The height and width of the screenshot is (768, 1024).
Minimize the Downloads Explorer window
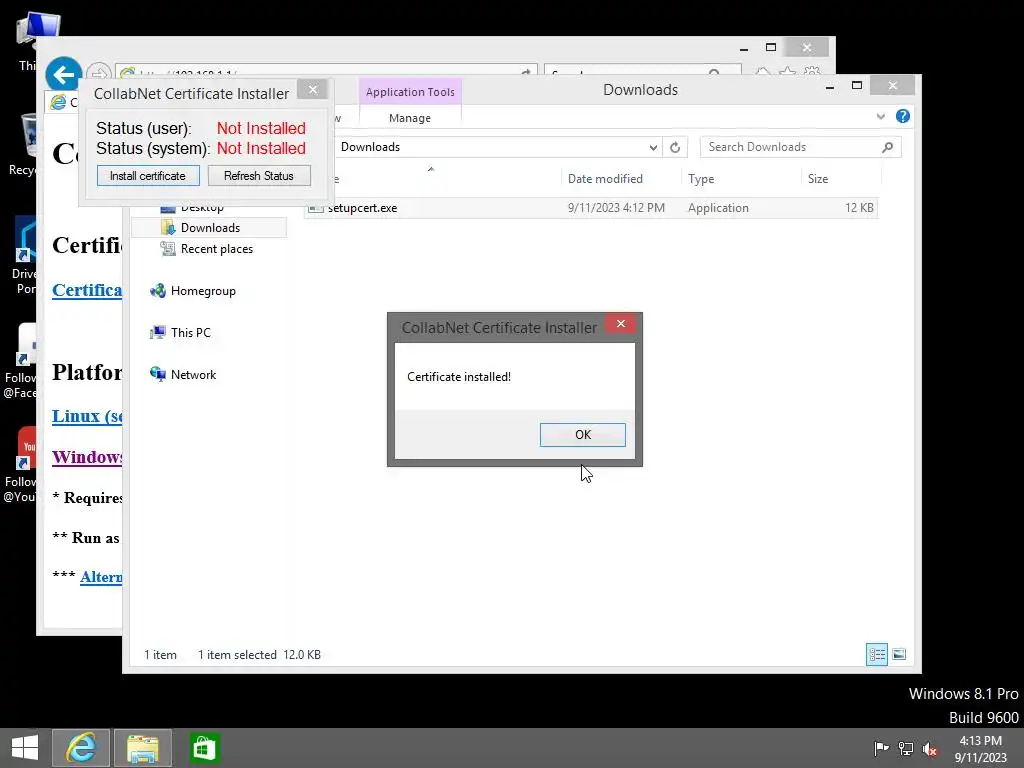point(830,86)
